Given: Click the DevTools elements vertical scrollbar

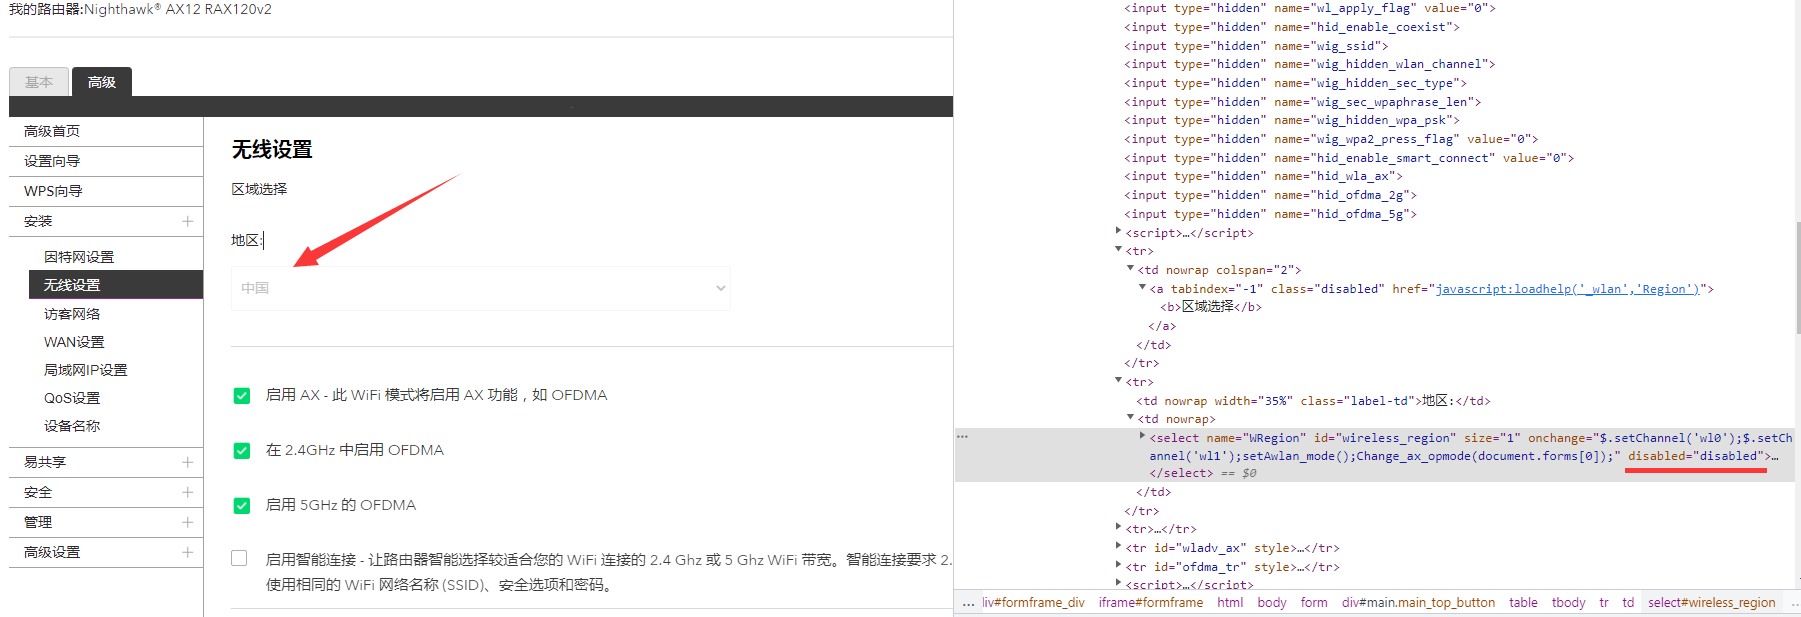Looking at the screenshot, I should click(1797, 278).
